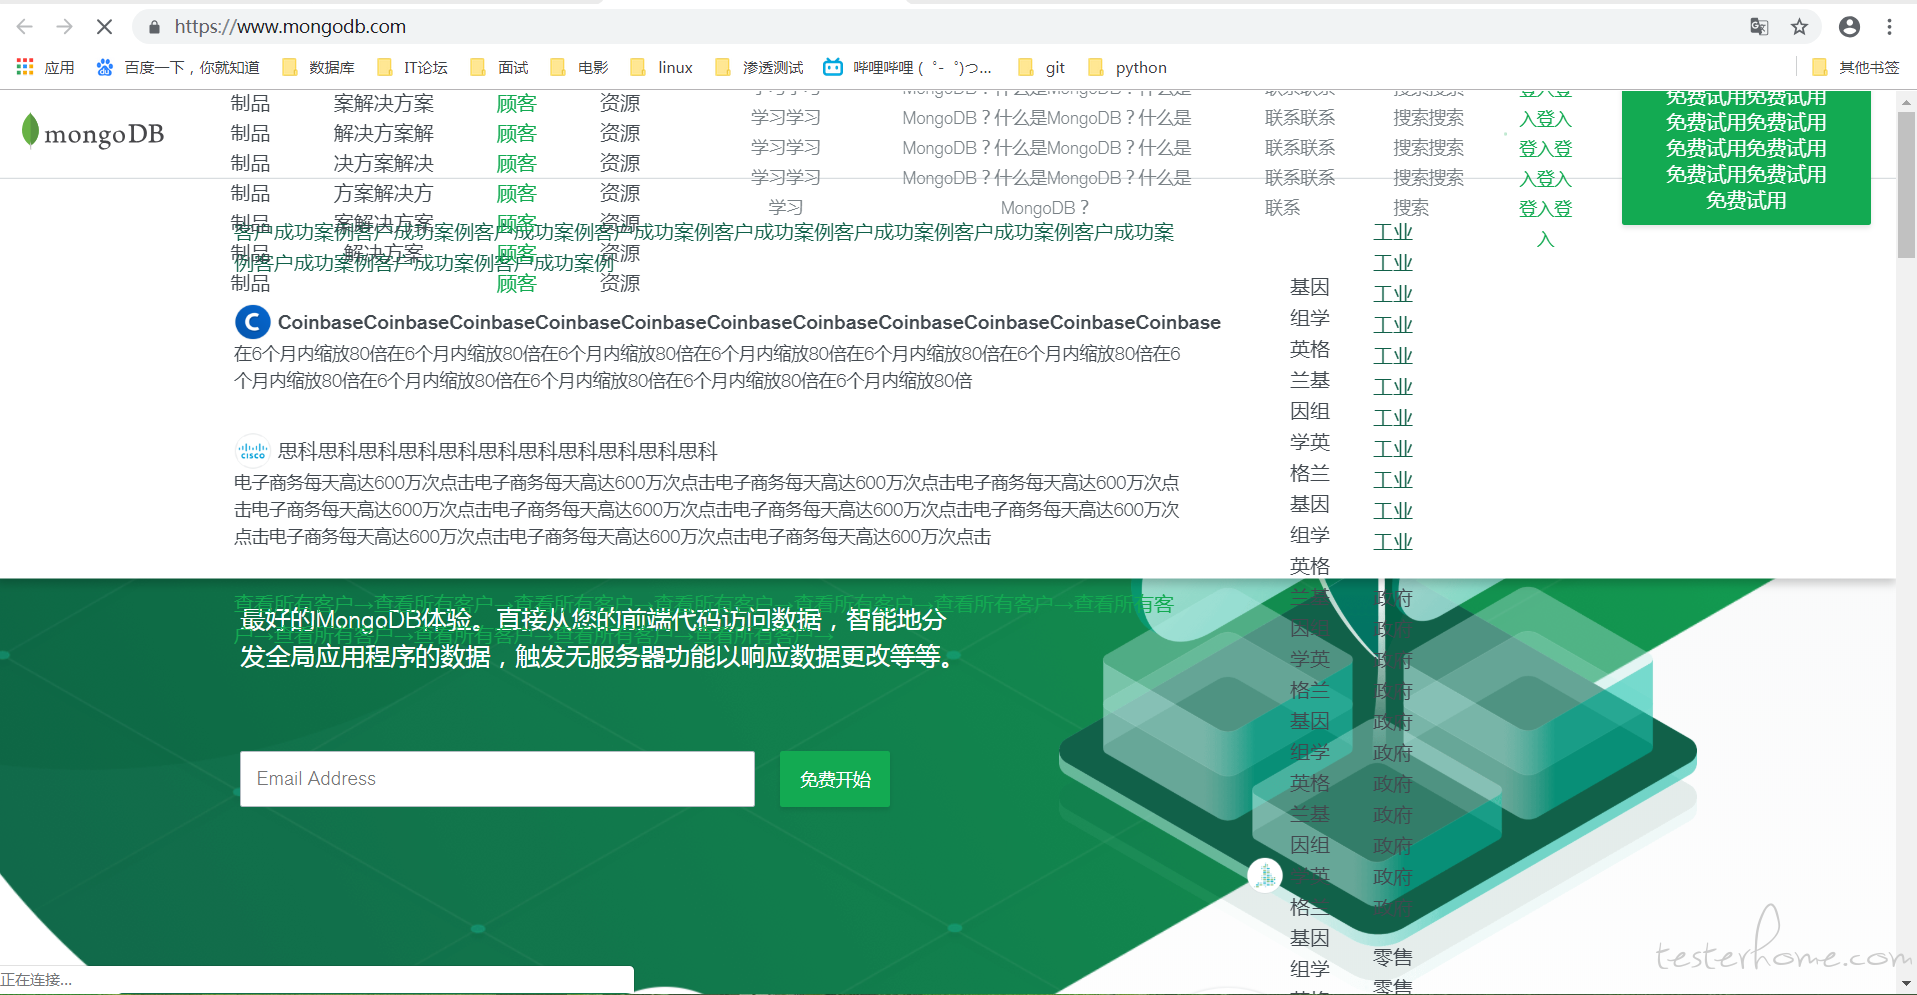Open the Google Translate page icon
The width and height of the screenshot is (1917, 995).
[1759, 27]
